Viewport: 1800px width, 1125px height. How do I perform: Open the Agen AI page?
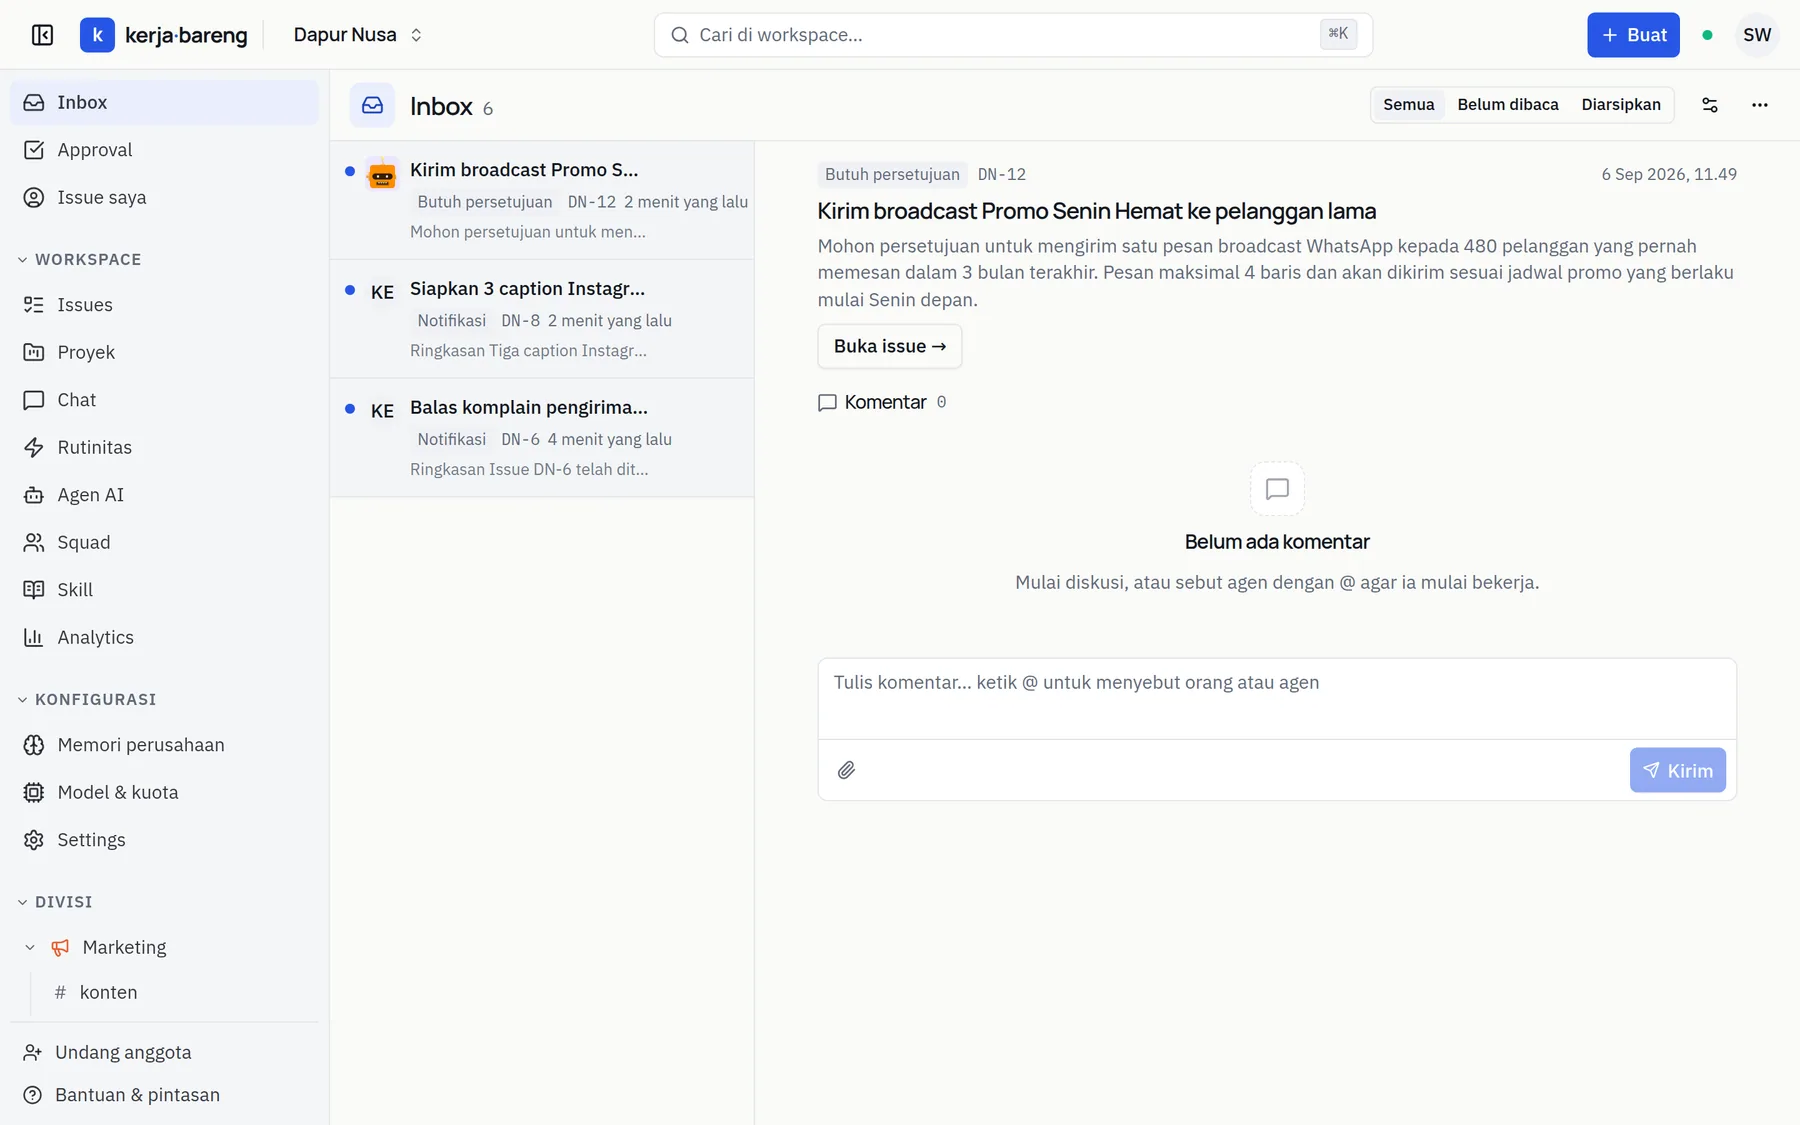coord(164,495)
